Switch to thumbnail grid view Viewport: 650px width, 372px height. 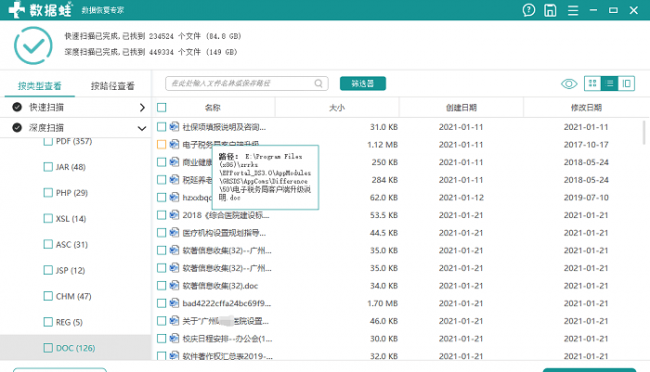[592, 83]
